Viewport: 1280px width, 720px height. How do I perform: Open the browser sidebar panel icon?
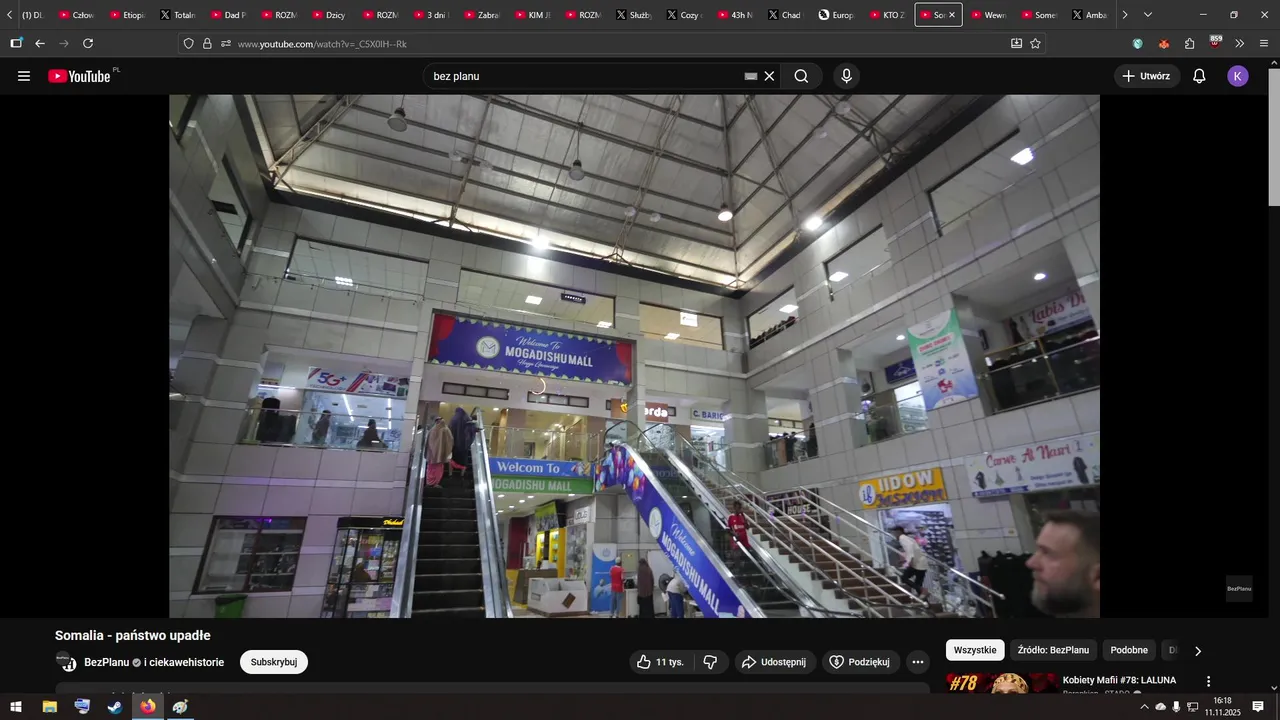coord(16,44)
